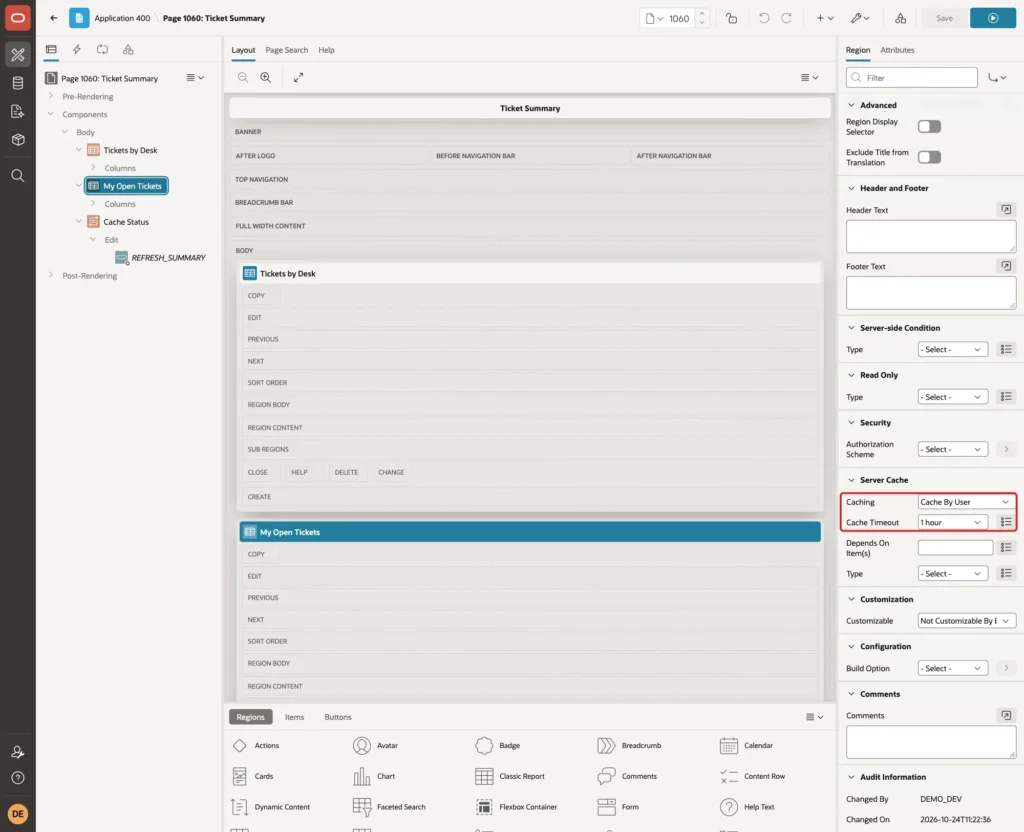
Task: Open Header Text code editor icon
Action: pos(1006,210)
